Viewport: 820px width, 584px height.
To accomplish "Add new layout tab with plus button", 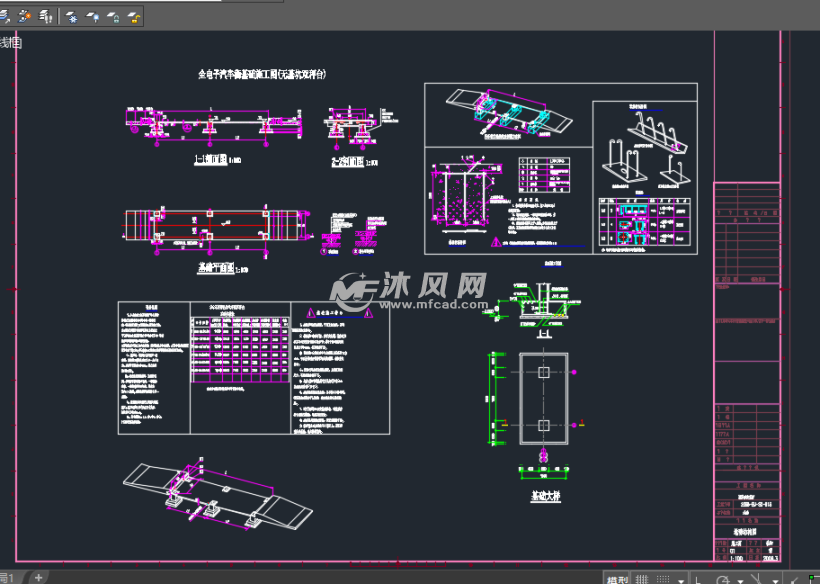I will coord(38,577).
